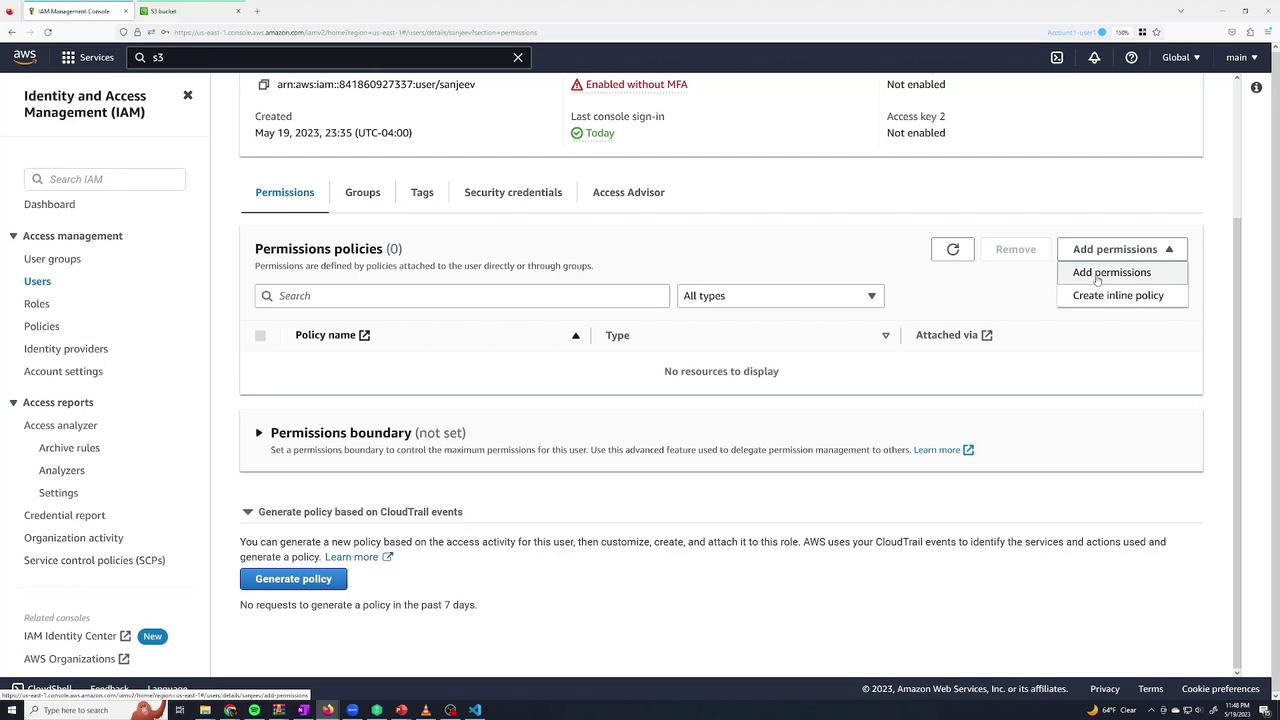Open a new browser tab
The image size is (1280, 720).
pos(257,11)
